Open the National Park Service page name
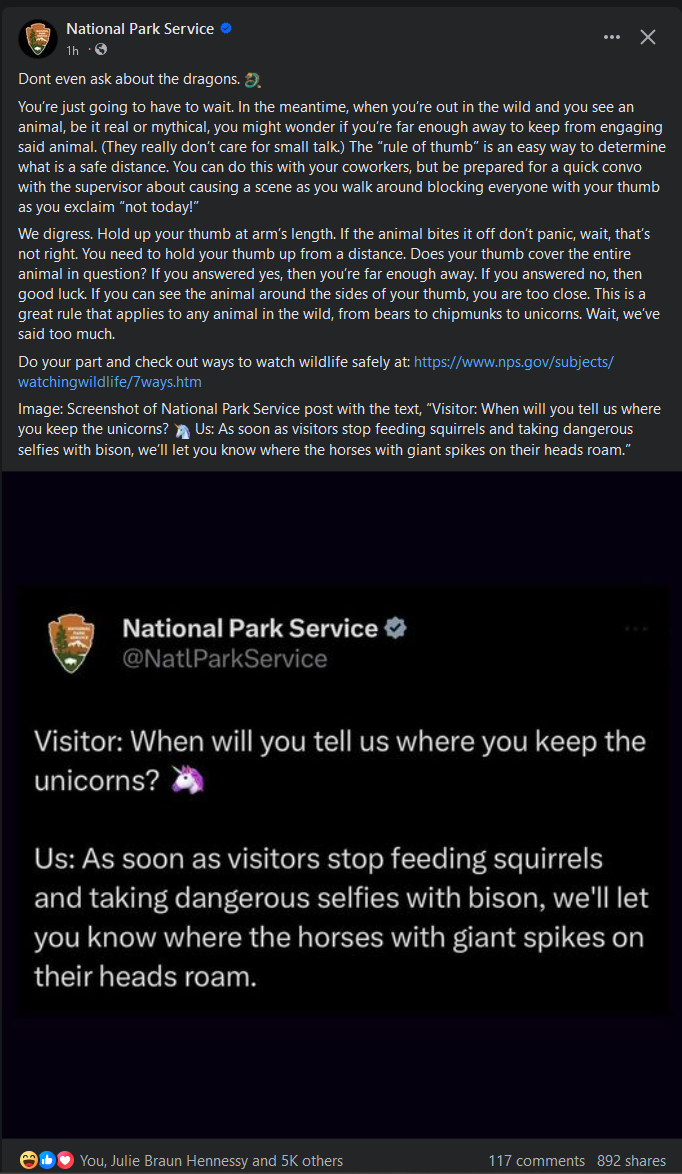This screenshot has height=1174, width=682. pos(140,29)
